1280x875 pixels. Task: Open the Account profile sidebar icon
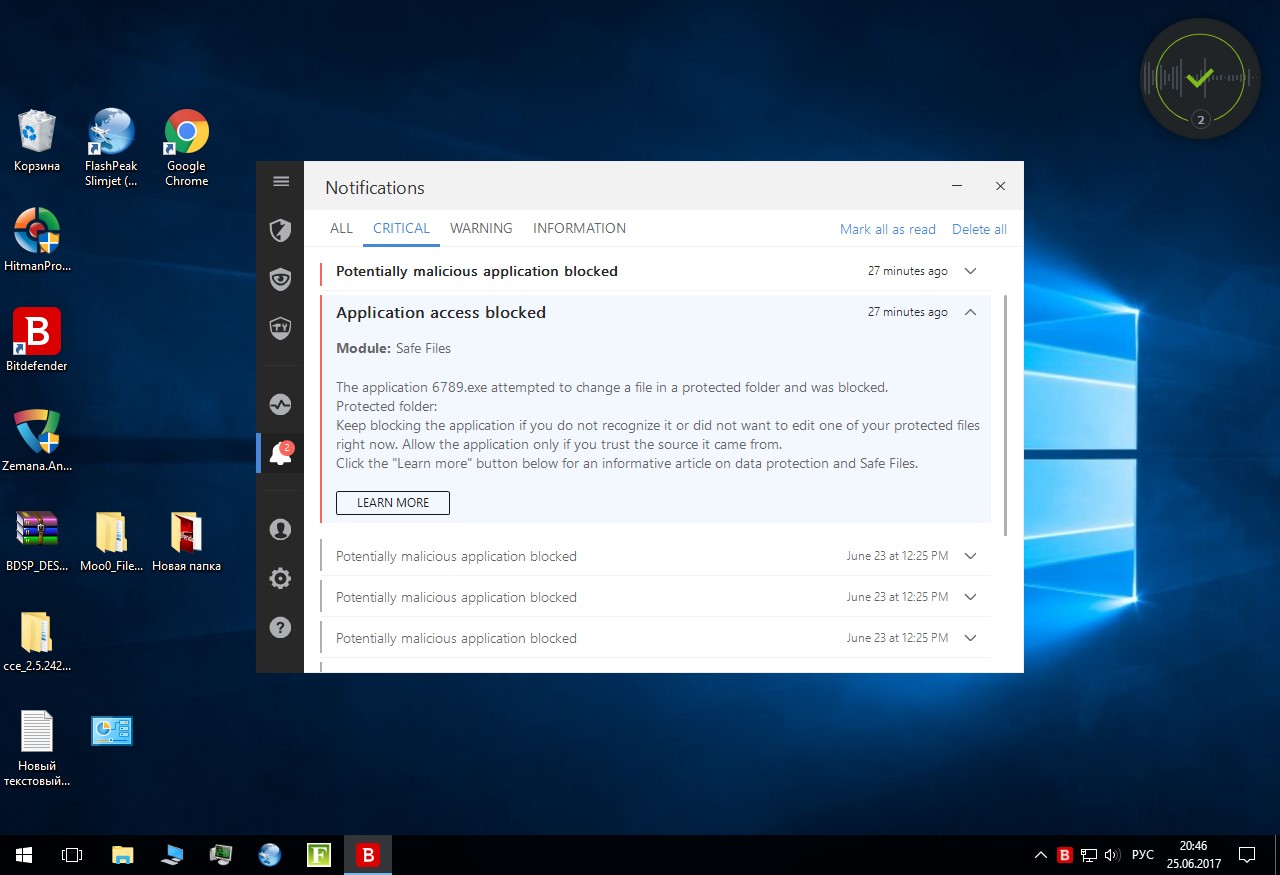coord(281,530)
